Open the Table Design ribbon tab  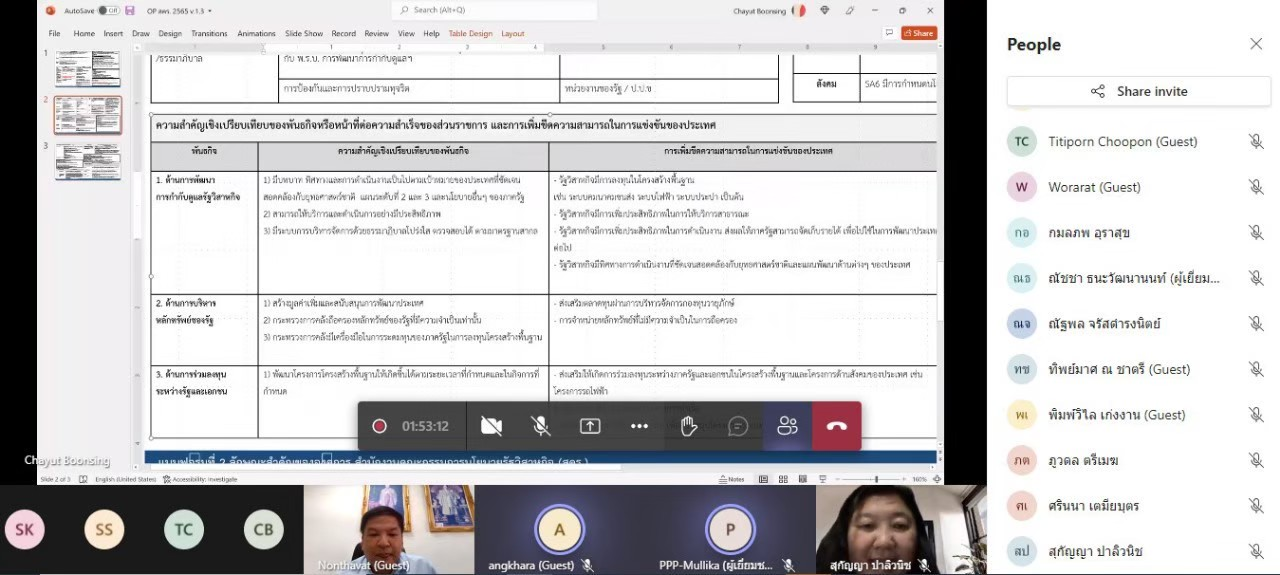470,33
